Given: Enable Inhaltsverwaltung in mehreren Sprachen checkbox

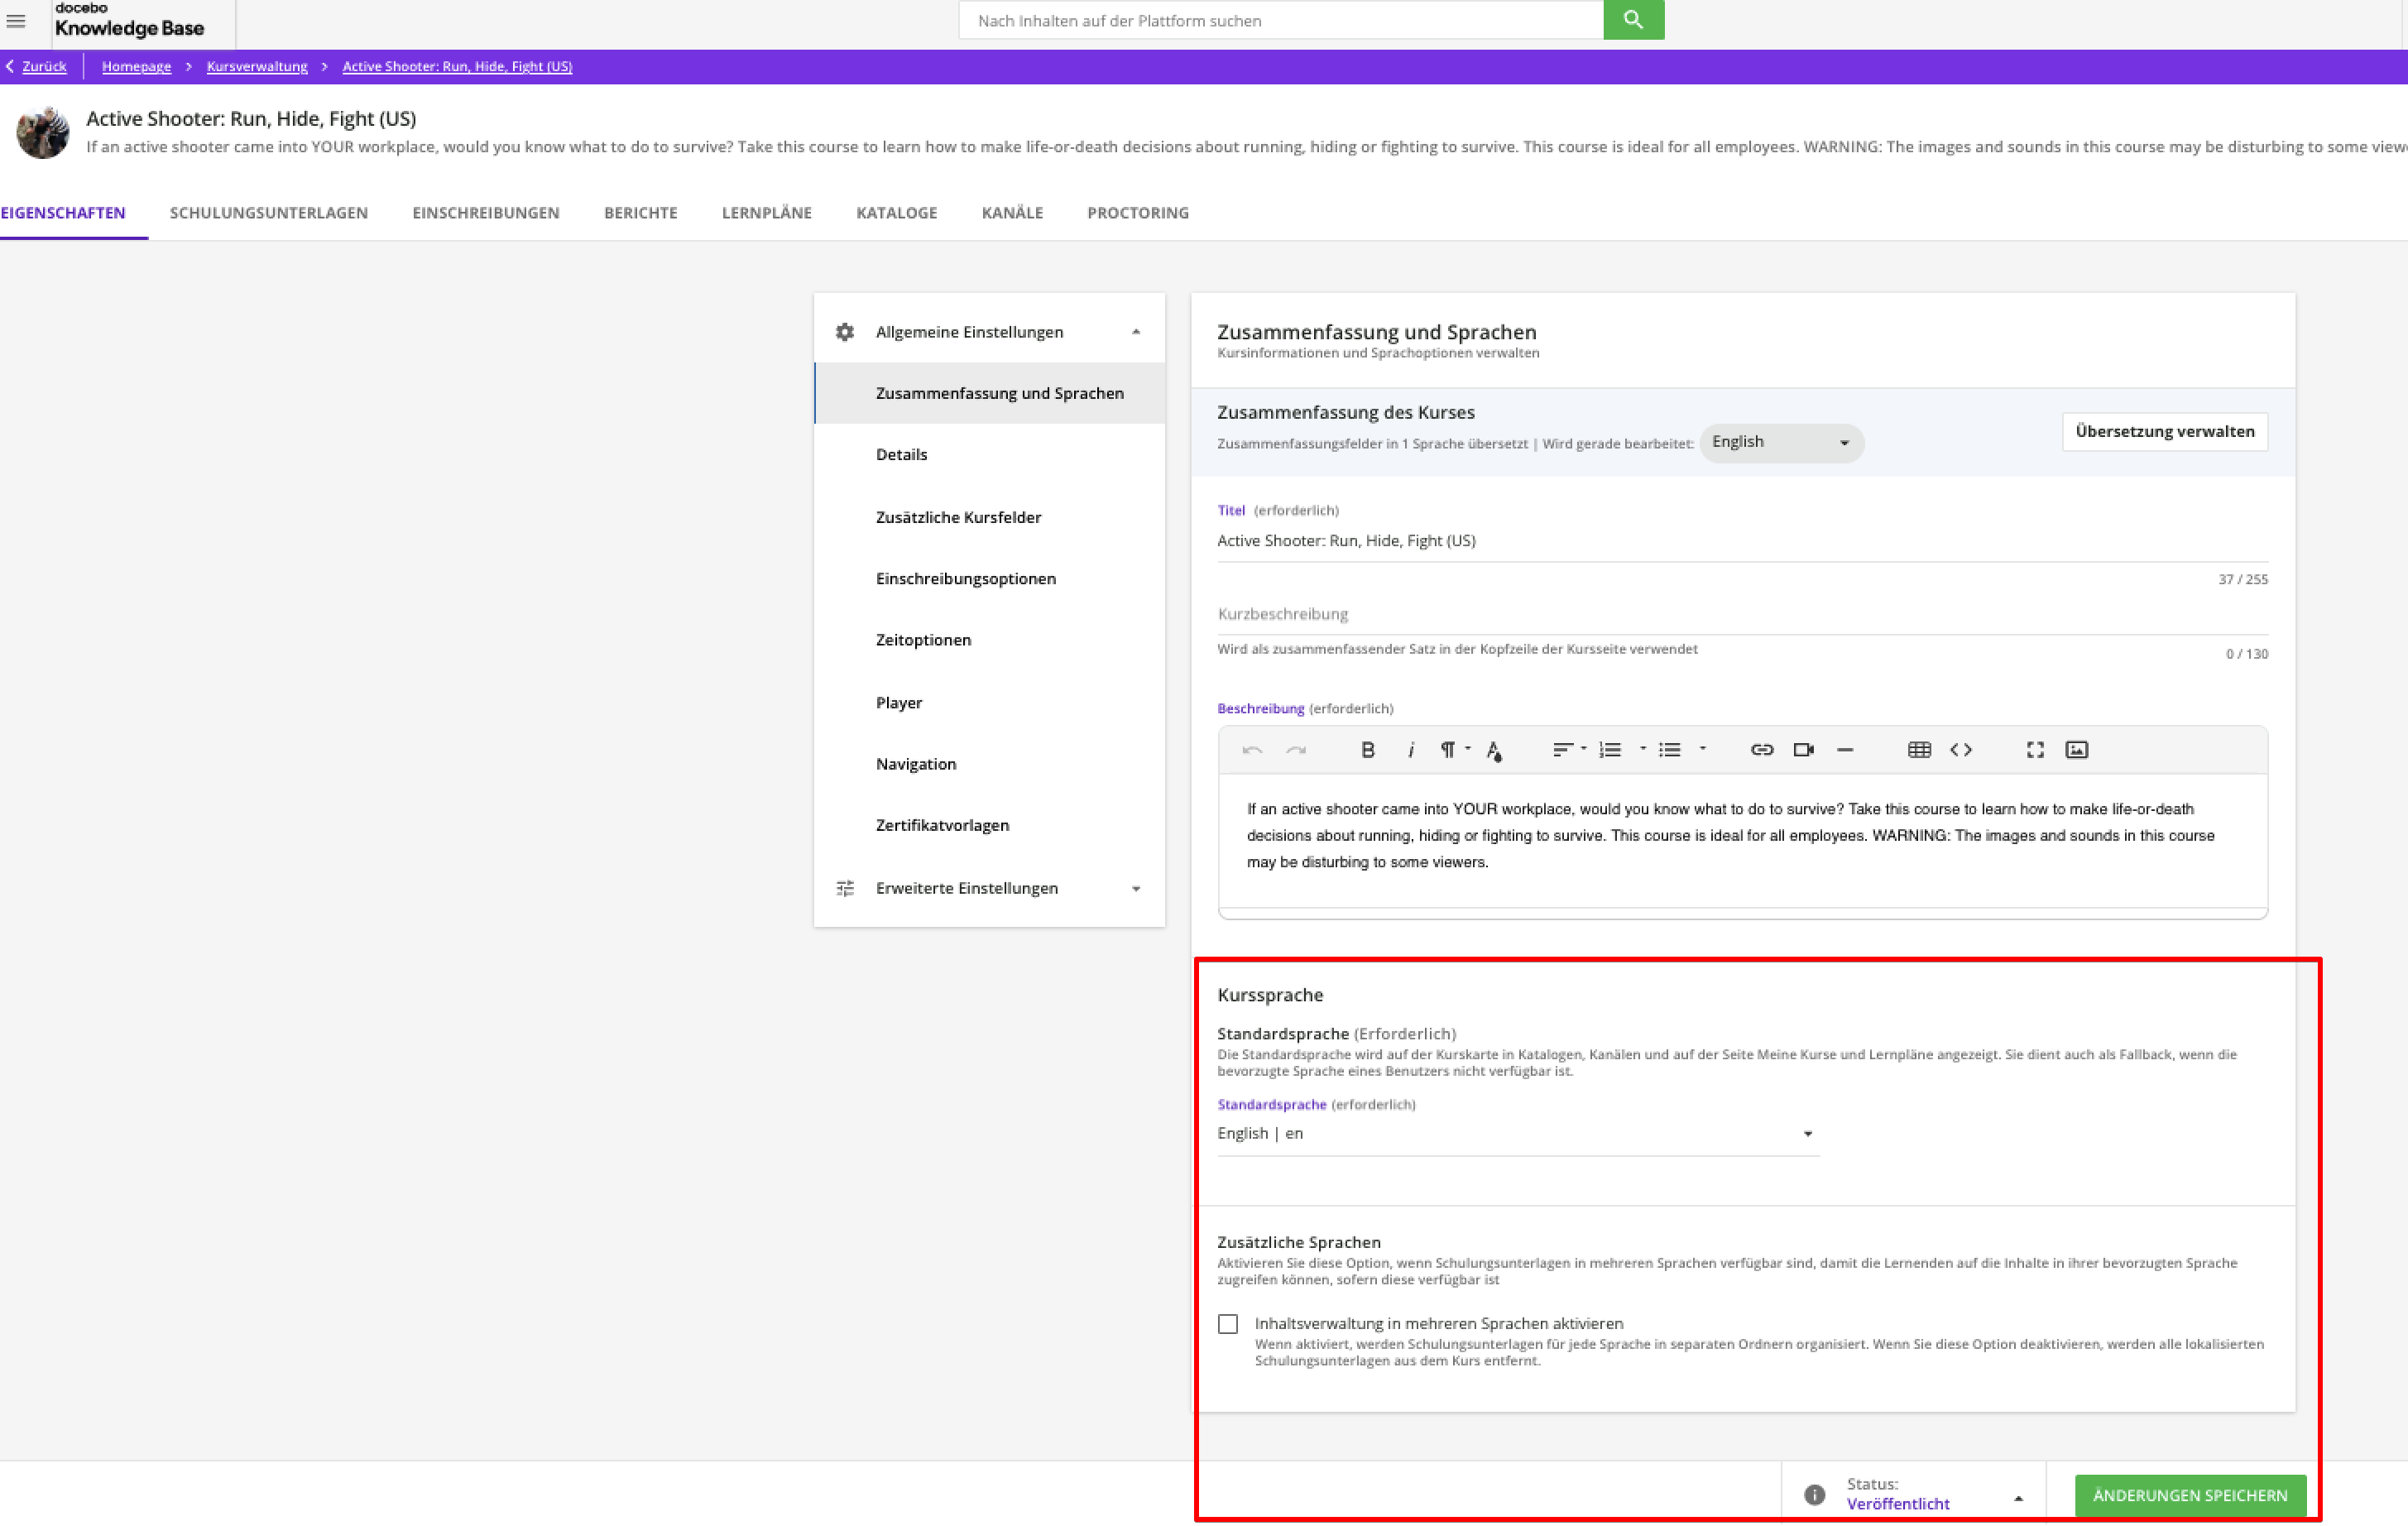Looking at the screenshot, I should pos(1228,1324).
